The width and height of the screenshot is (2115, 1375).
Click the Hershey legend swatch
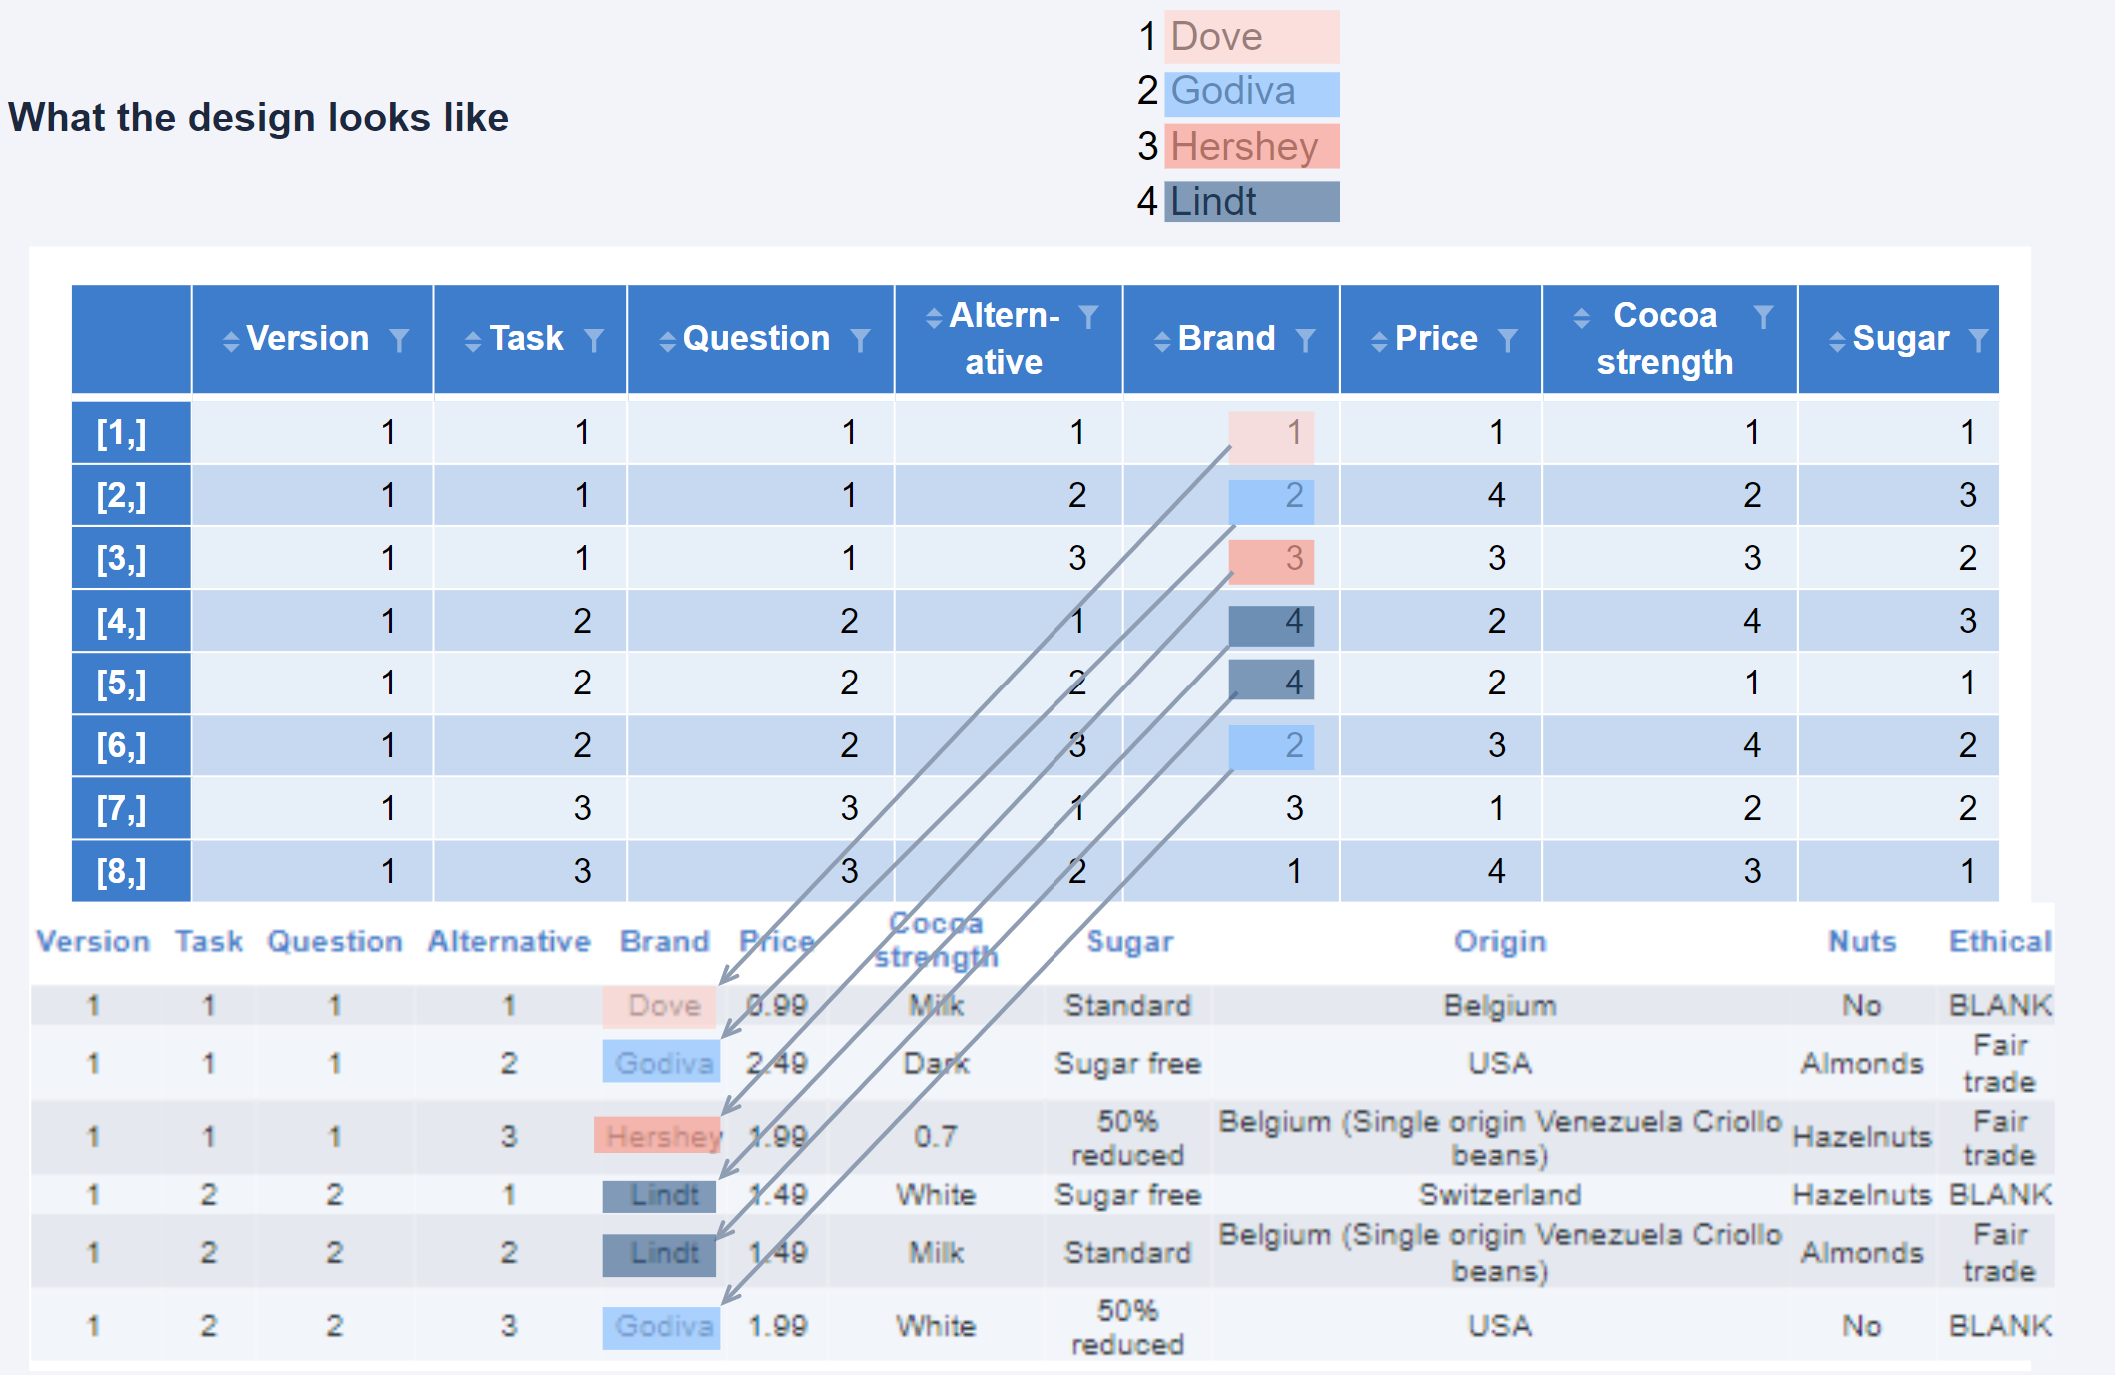(1252, 146)
